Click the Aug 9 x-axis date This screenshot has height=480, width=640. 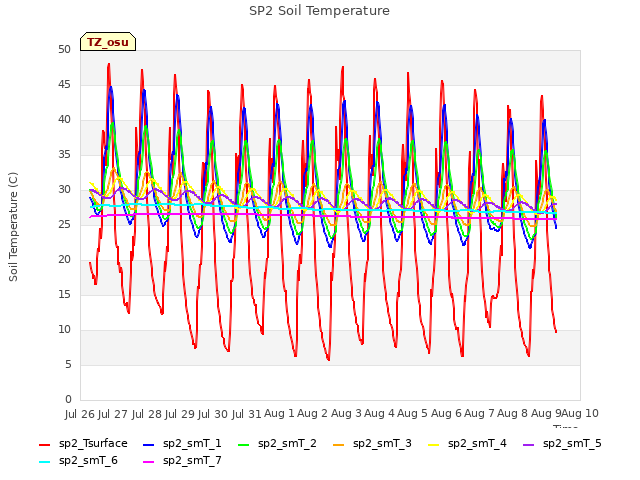point(546,414)
